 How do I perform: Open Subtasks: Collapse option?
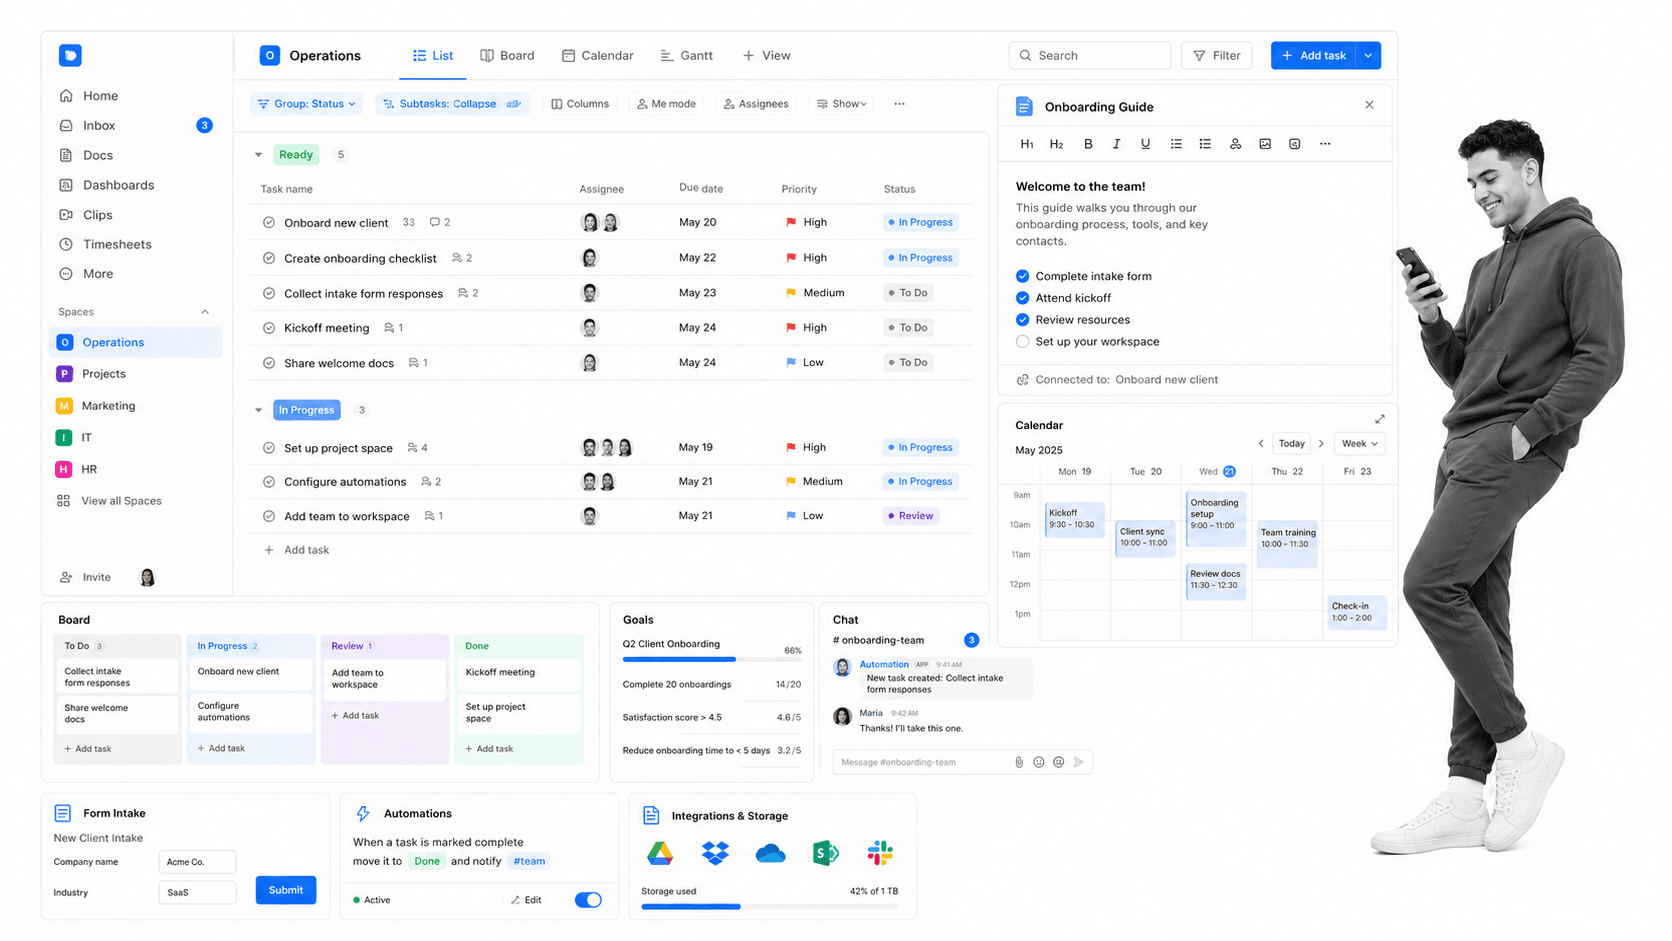[453, 104]
